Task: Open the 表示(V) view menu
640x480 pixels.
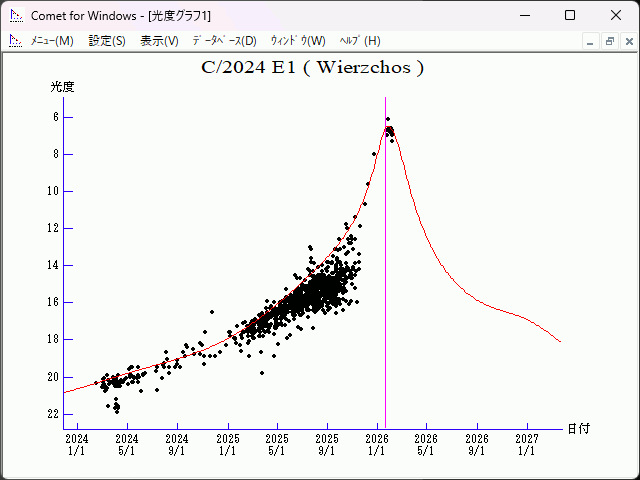Action: tap(159, 41)
